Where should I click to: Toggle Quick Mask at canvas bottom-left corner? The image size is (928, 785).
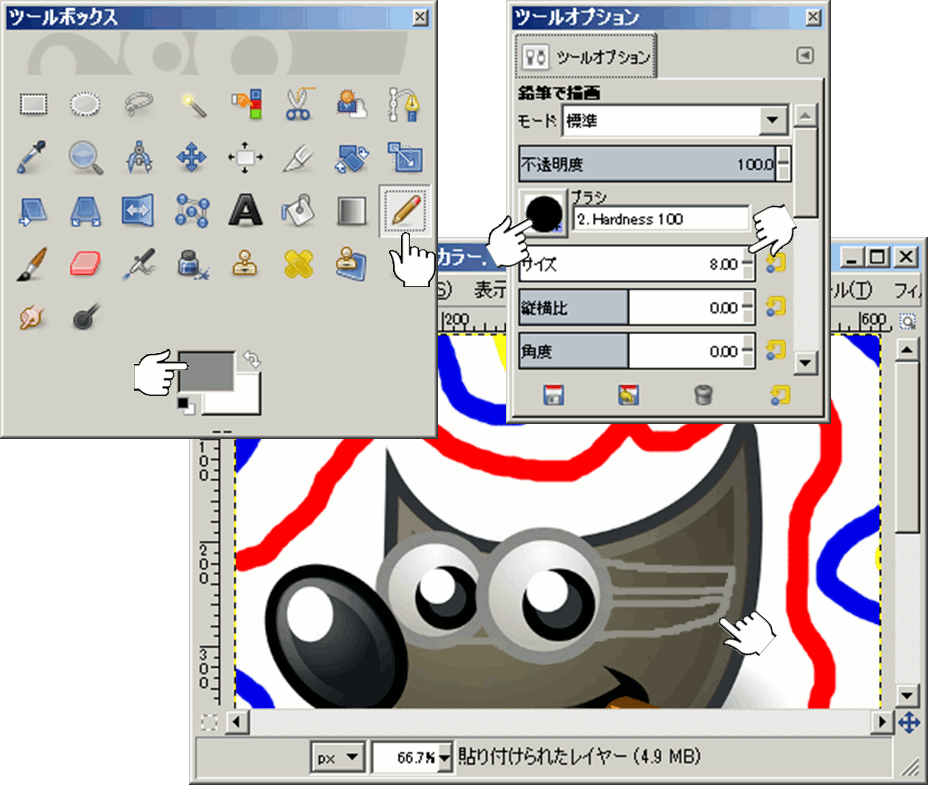(x=209, y=721)
